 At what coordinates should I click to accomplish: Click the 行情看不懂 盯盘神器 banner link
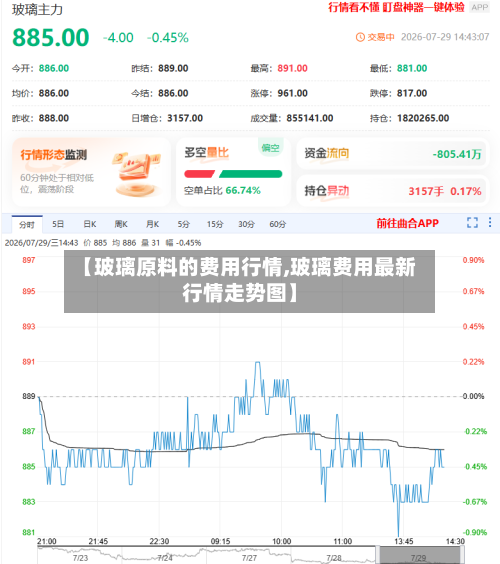coord(396,7)
